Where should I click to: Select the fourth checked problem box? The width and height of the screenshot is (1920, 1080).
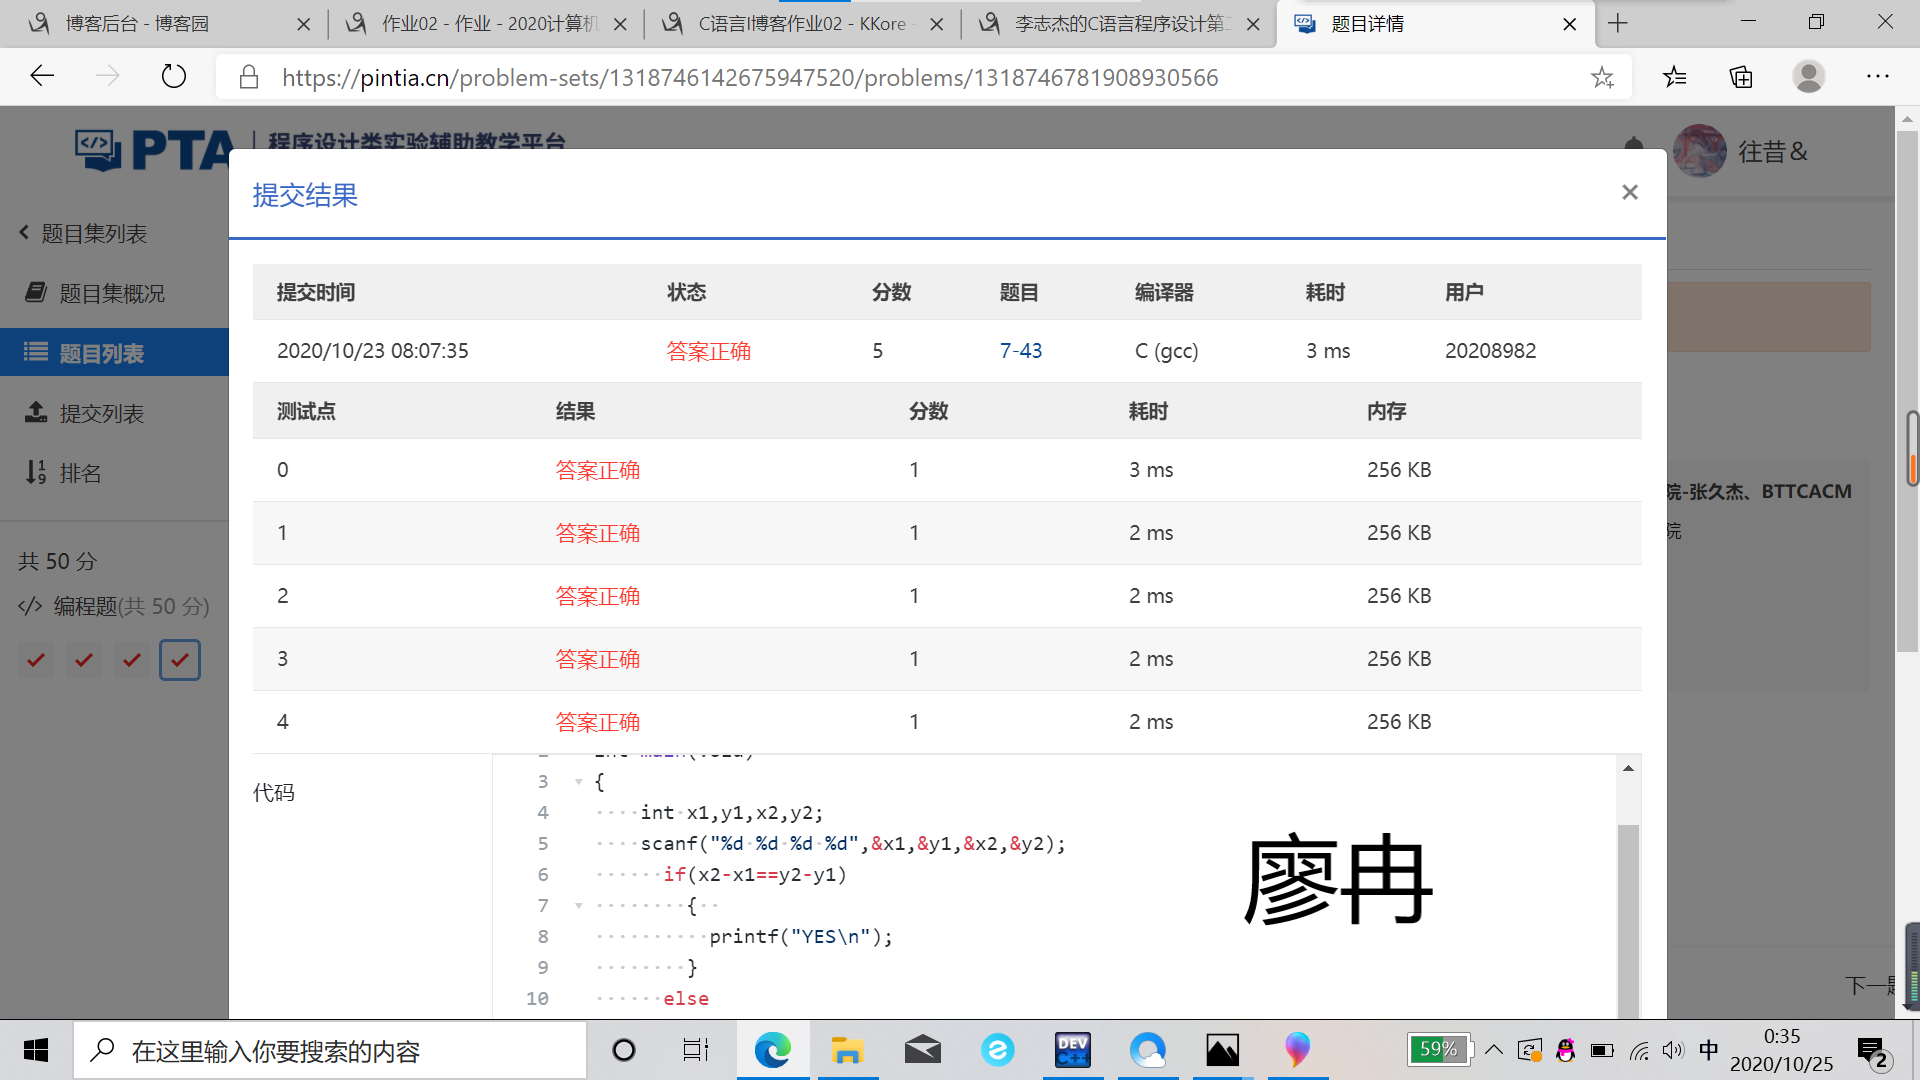[180, 660]
